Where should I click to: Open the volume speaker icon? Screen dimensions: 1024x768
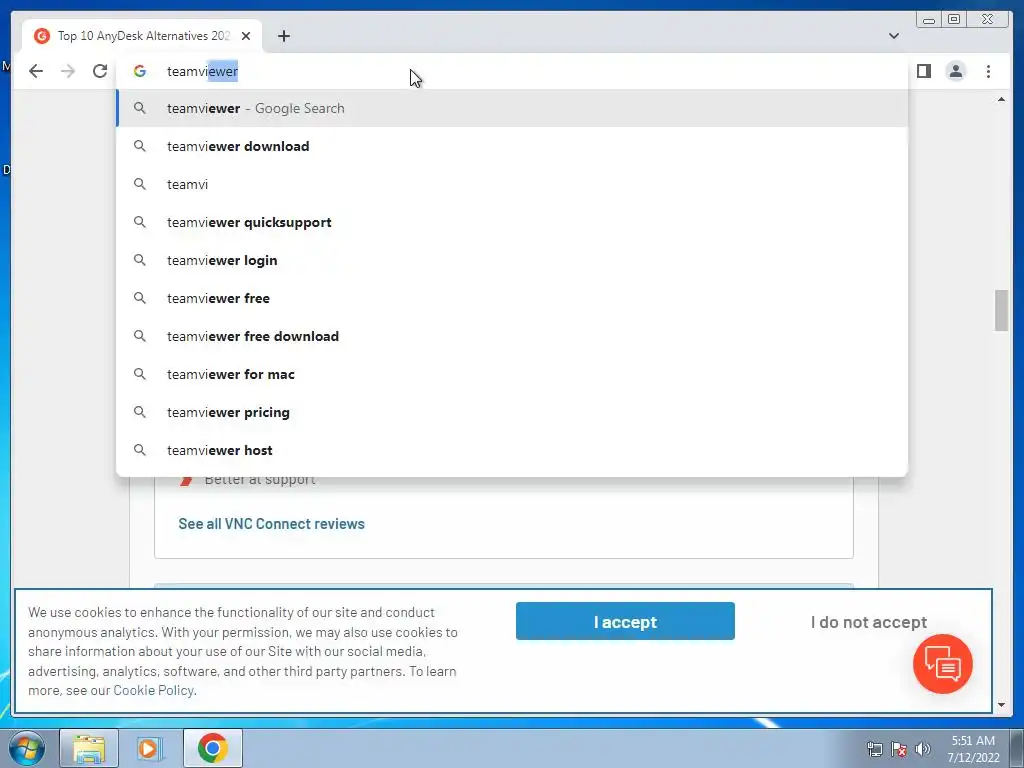(923, 749)
